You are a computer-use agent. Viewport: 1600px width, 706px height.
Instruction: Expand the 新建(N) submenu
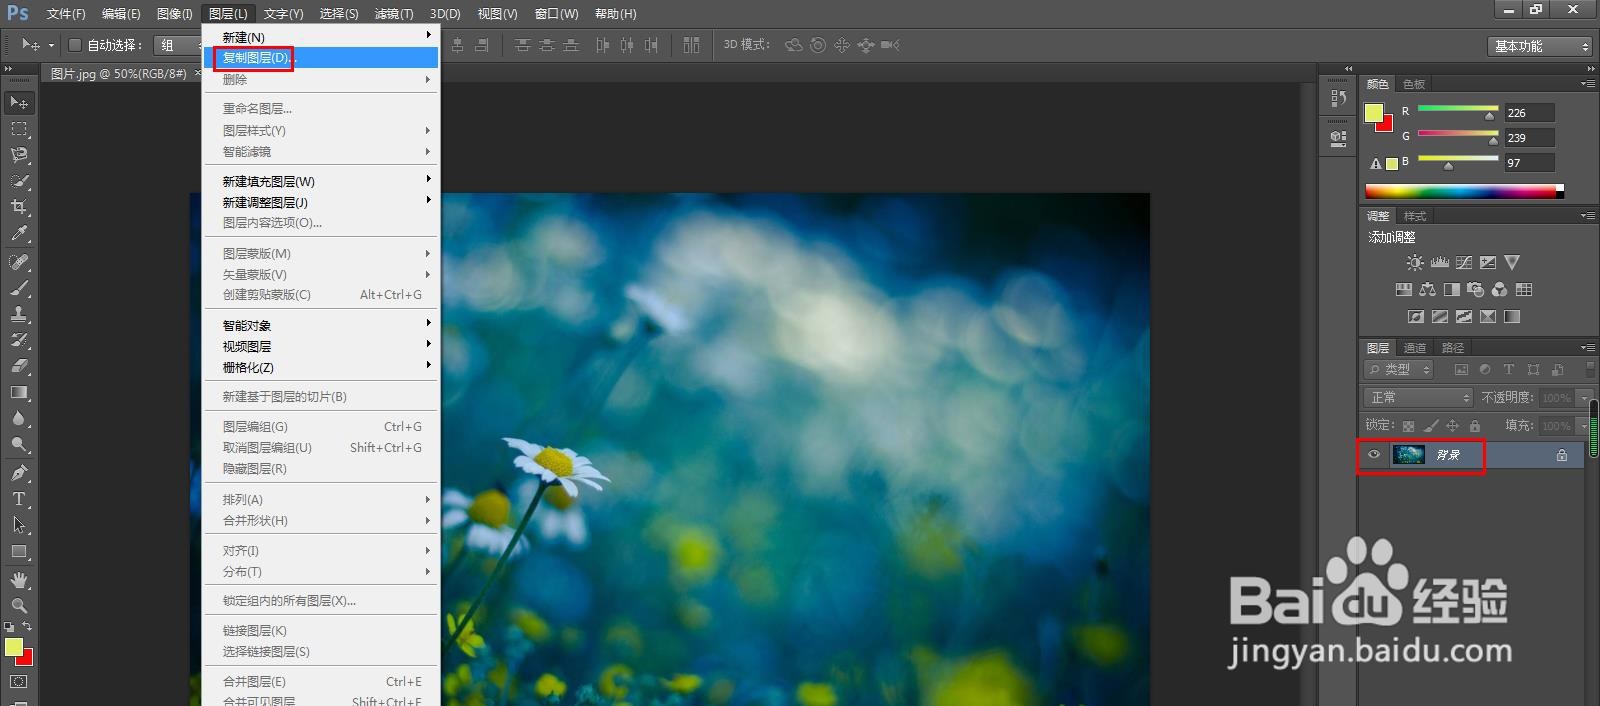click(x=321, y=37)
